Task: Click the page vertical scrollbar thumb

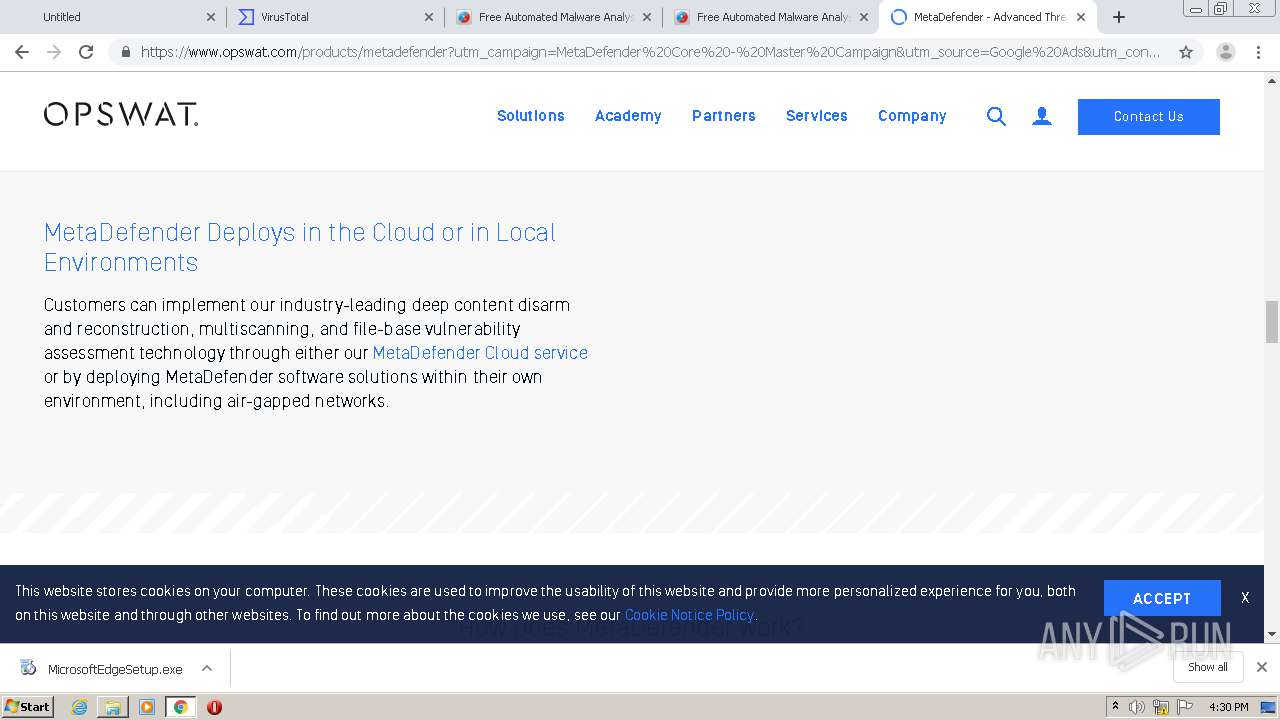Action: click(x=1272, y=322)
